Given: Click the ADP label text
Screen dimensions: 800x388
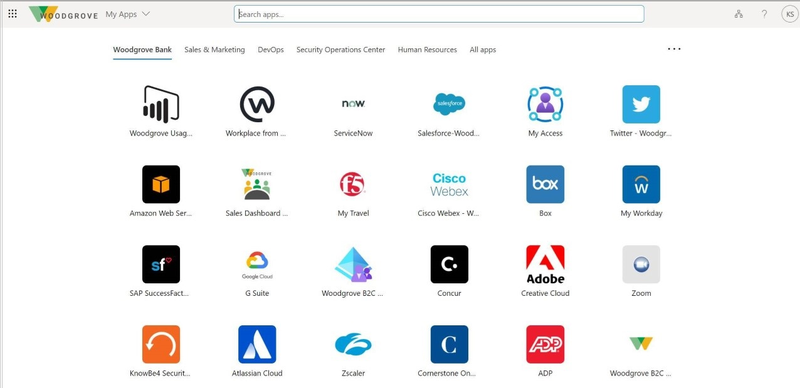Looking at the screenshot, I should coord(545,373).
